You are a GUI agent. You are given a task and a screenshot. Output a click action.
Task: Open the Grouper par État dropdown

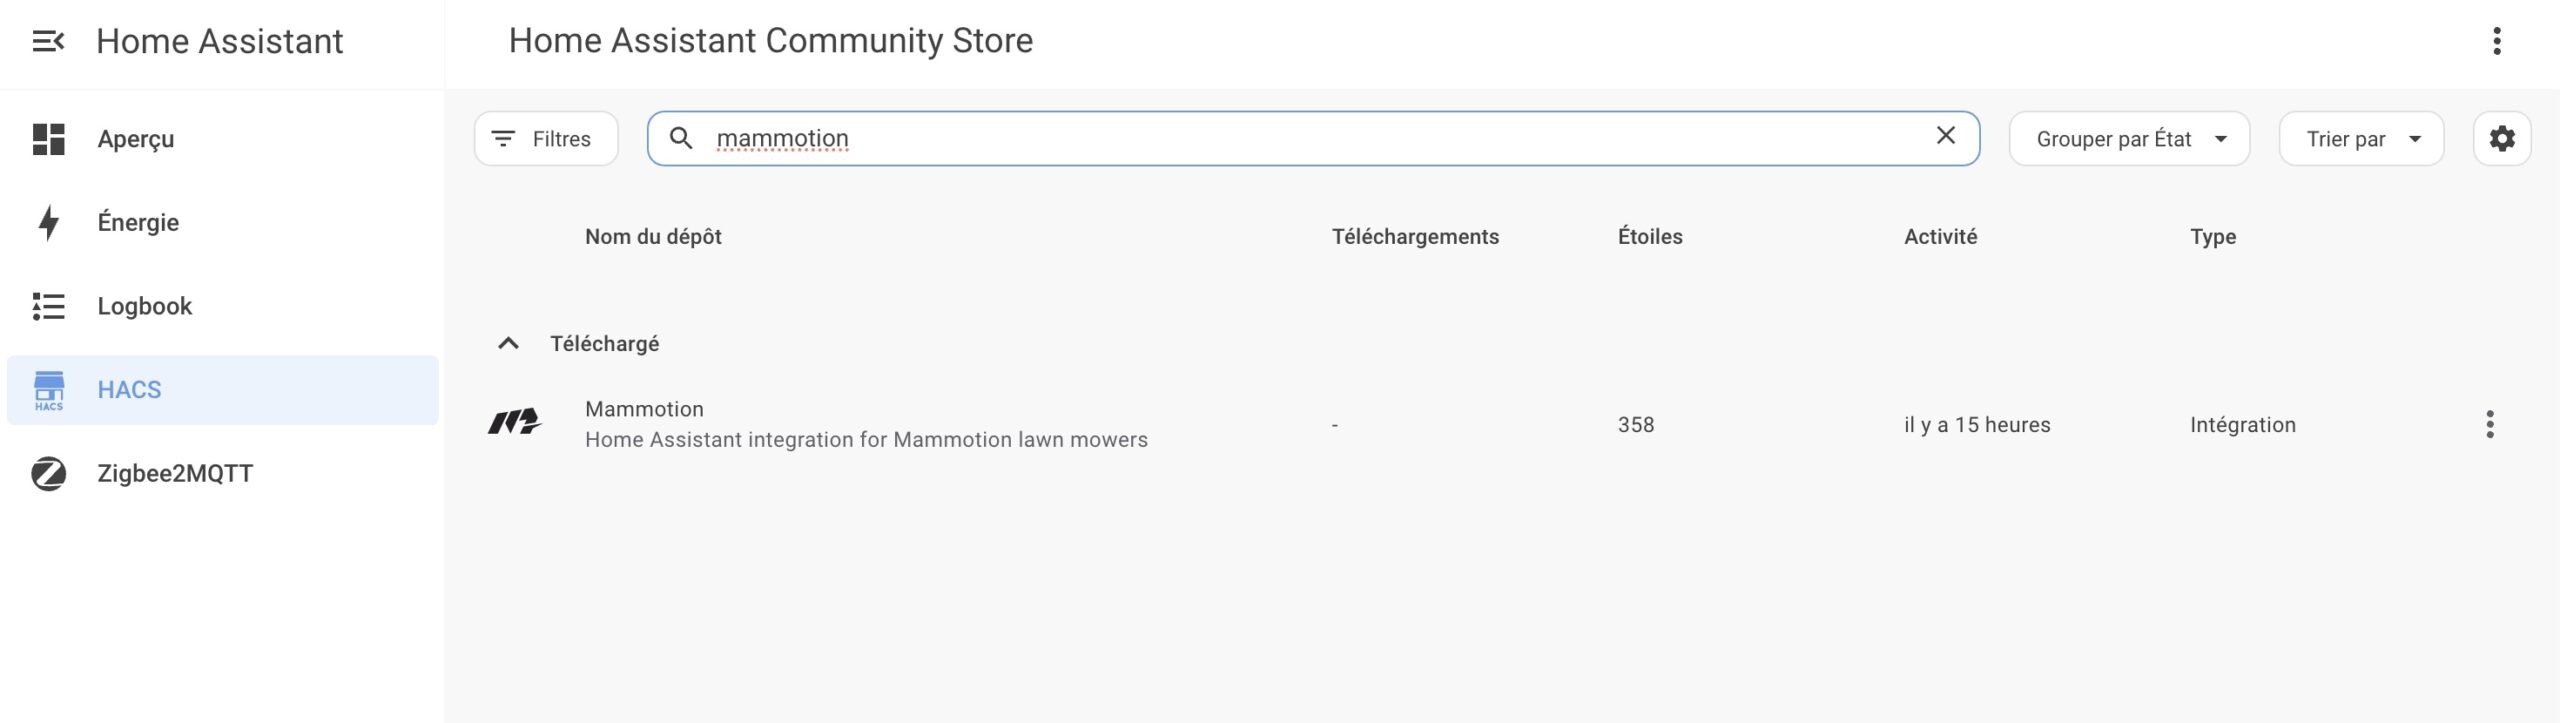2129,138
